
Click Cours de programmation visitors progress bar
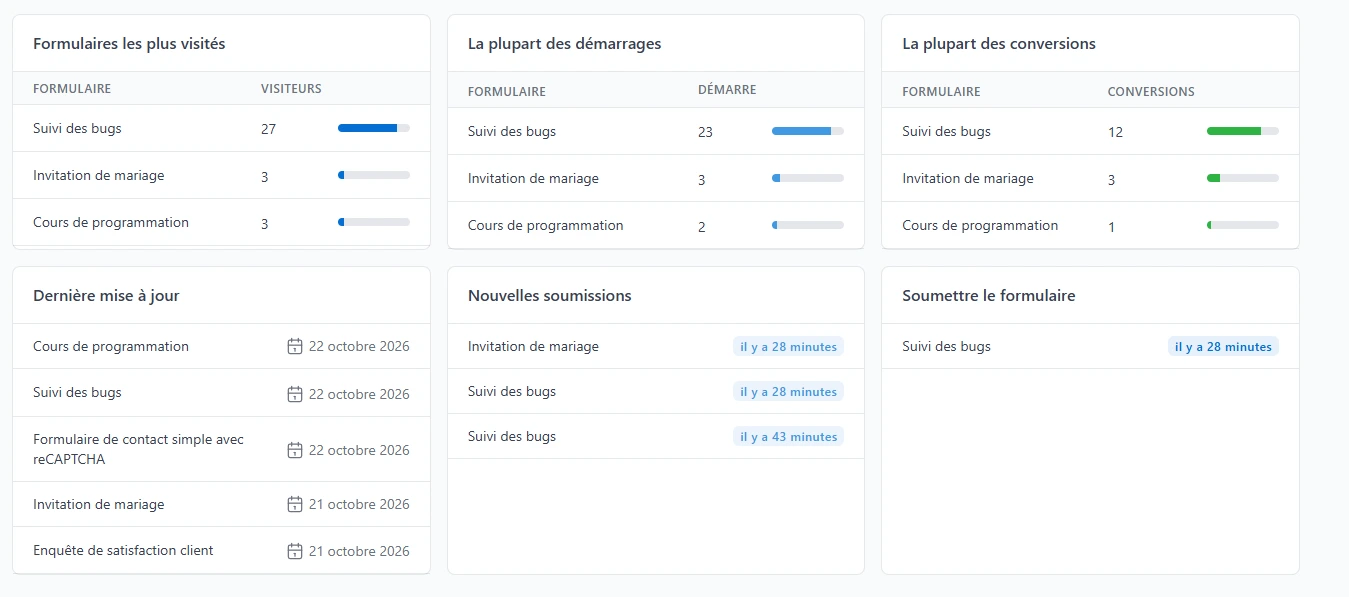pyautogui.click(x=374, y=222)
